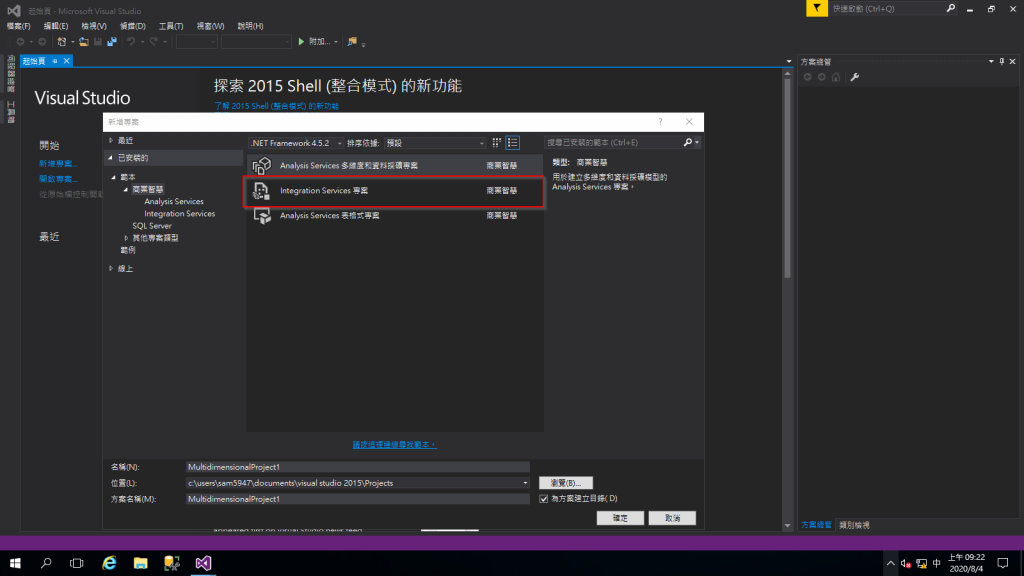The height and width of the screenshot is (576, 1024).
Task: Click the online templates search link
Action: coord(394,445)
